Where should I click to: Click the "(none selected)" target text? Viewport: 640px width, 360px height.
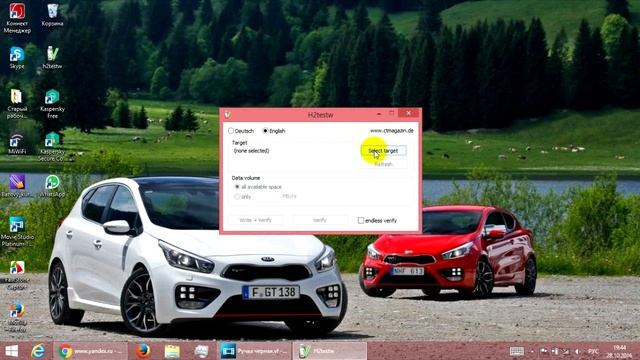(x=251, y=151)
